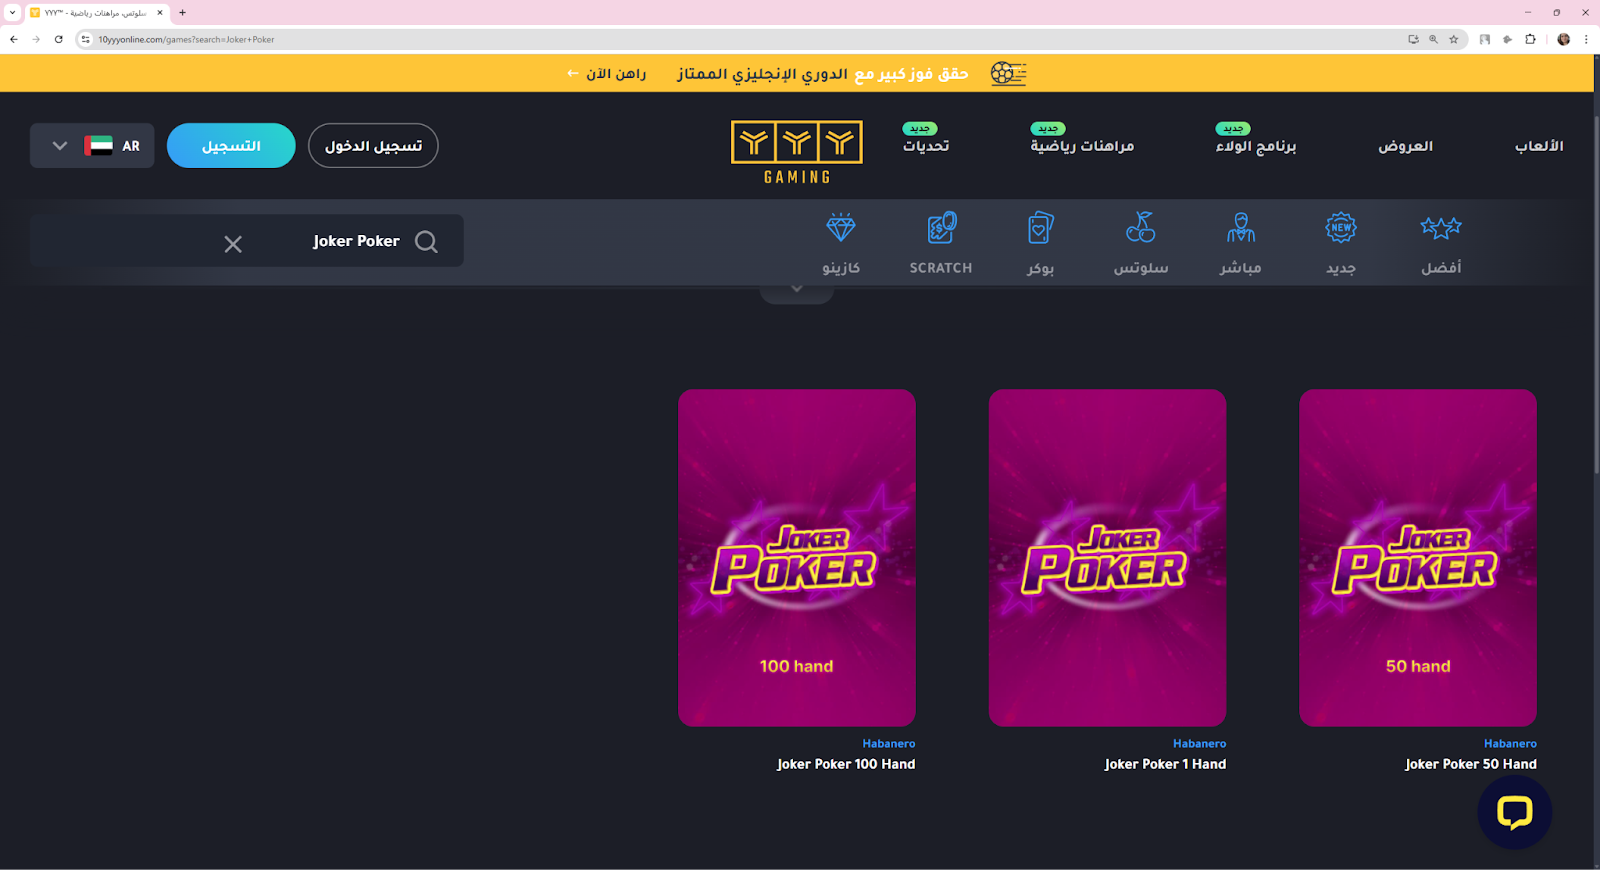The height and width of the screenshot is (870, 1600).
Task: Open the three stars Best category
Action: click(1441, 228)
